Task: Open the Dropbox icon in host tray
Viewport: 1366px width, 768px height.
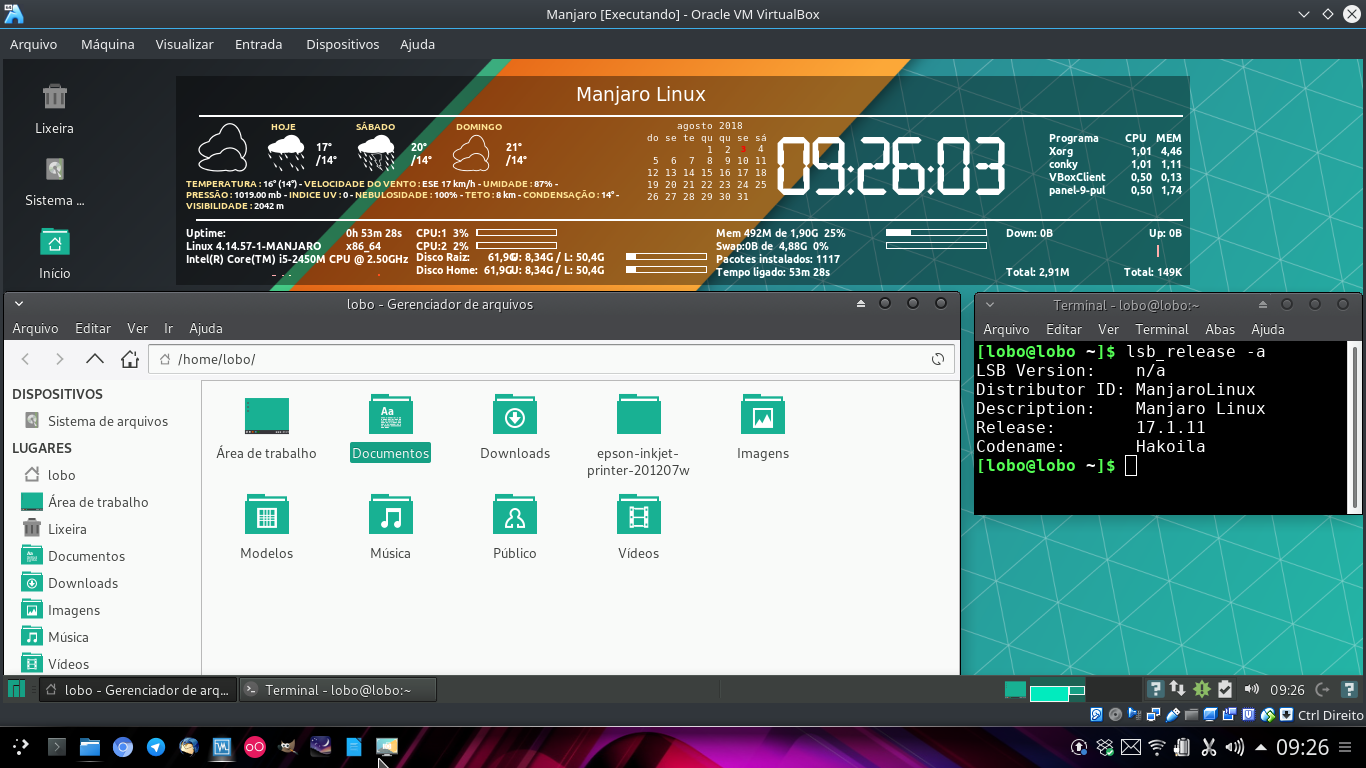Action: coord(1105,747)
